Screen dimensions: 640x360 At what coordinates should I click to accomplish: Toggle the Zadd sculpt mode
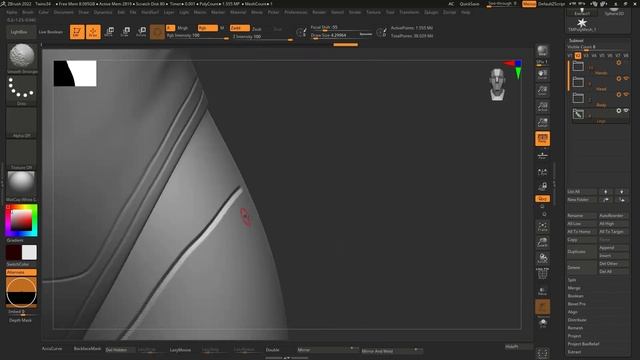click(240, 28)
